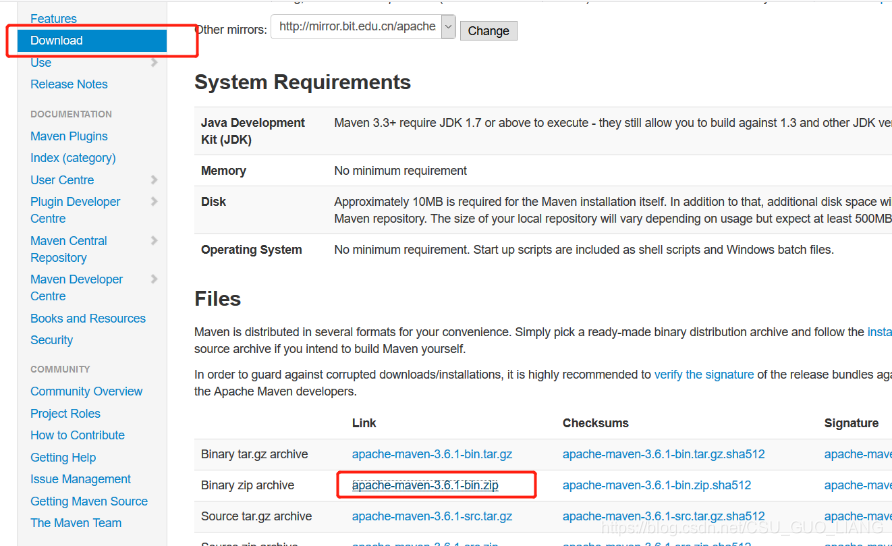
Task: Download apache-maven-3.6.1-bin.zip
Action: pyautogui.click(x=425, y=485)
